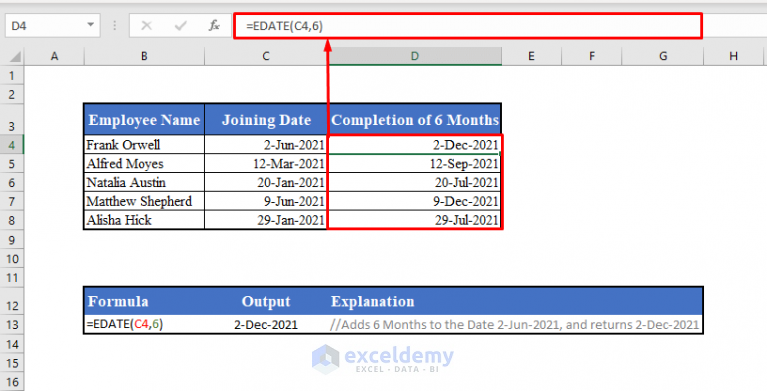Screen dimensions: 767x391
Task: Select row 14 header
Action: point(12,344)
